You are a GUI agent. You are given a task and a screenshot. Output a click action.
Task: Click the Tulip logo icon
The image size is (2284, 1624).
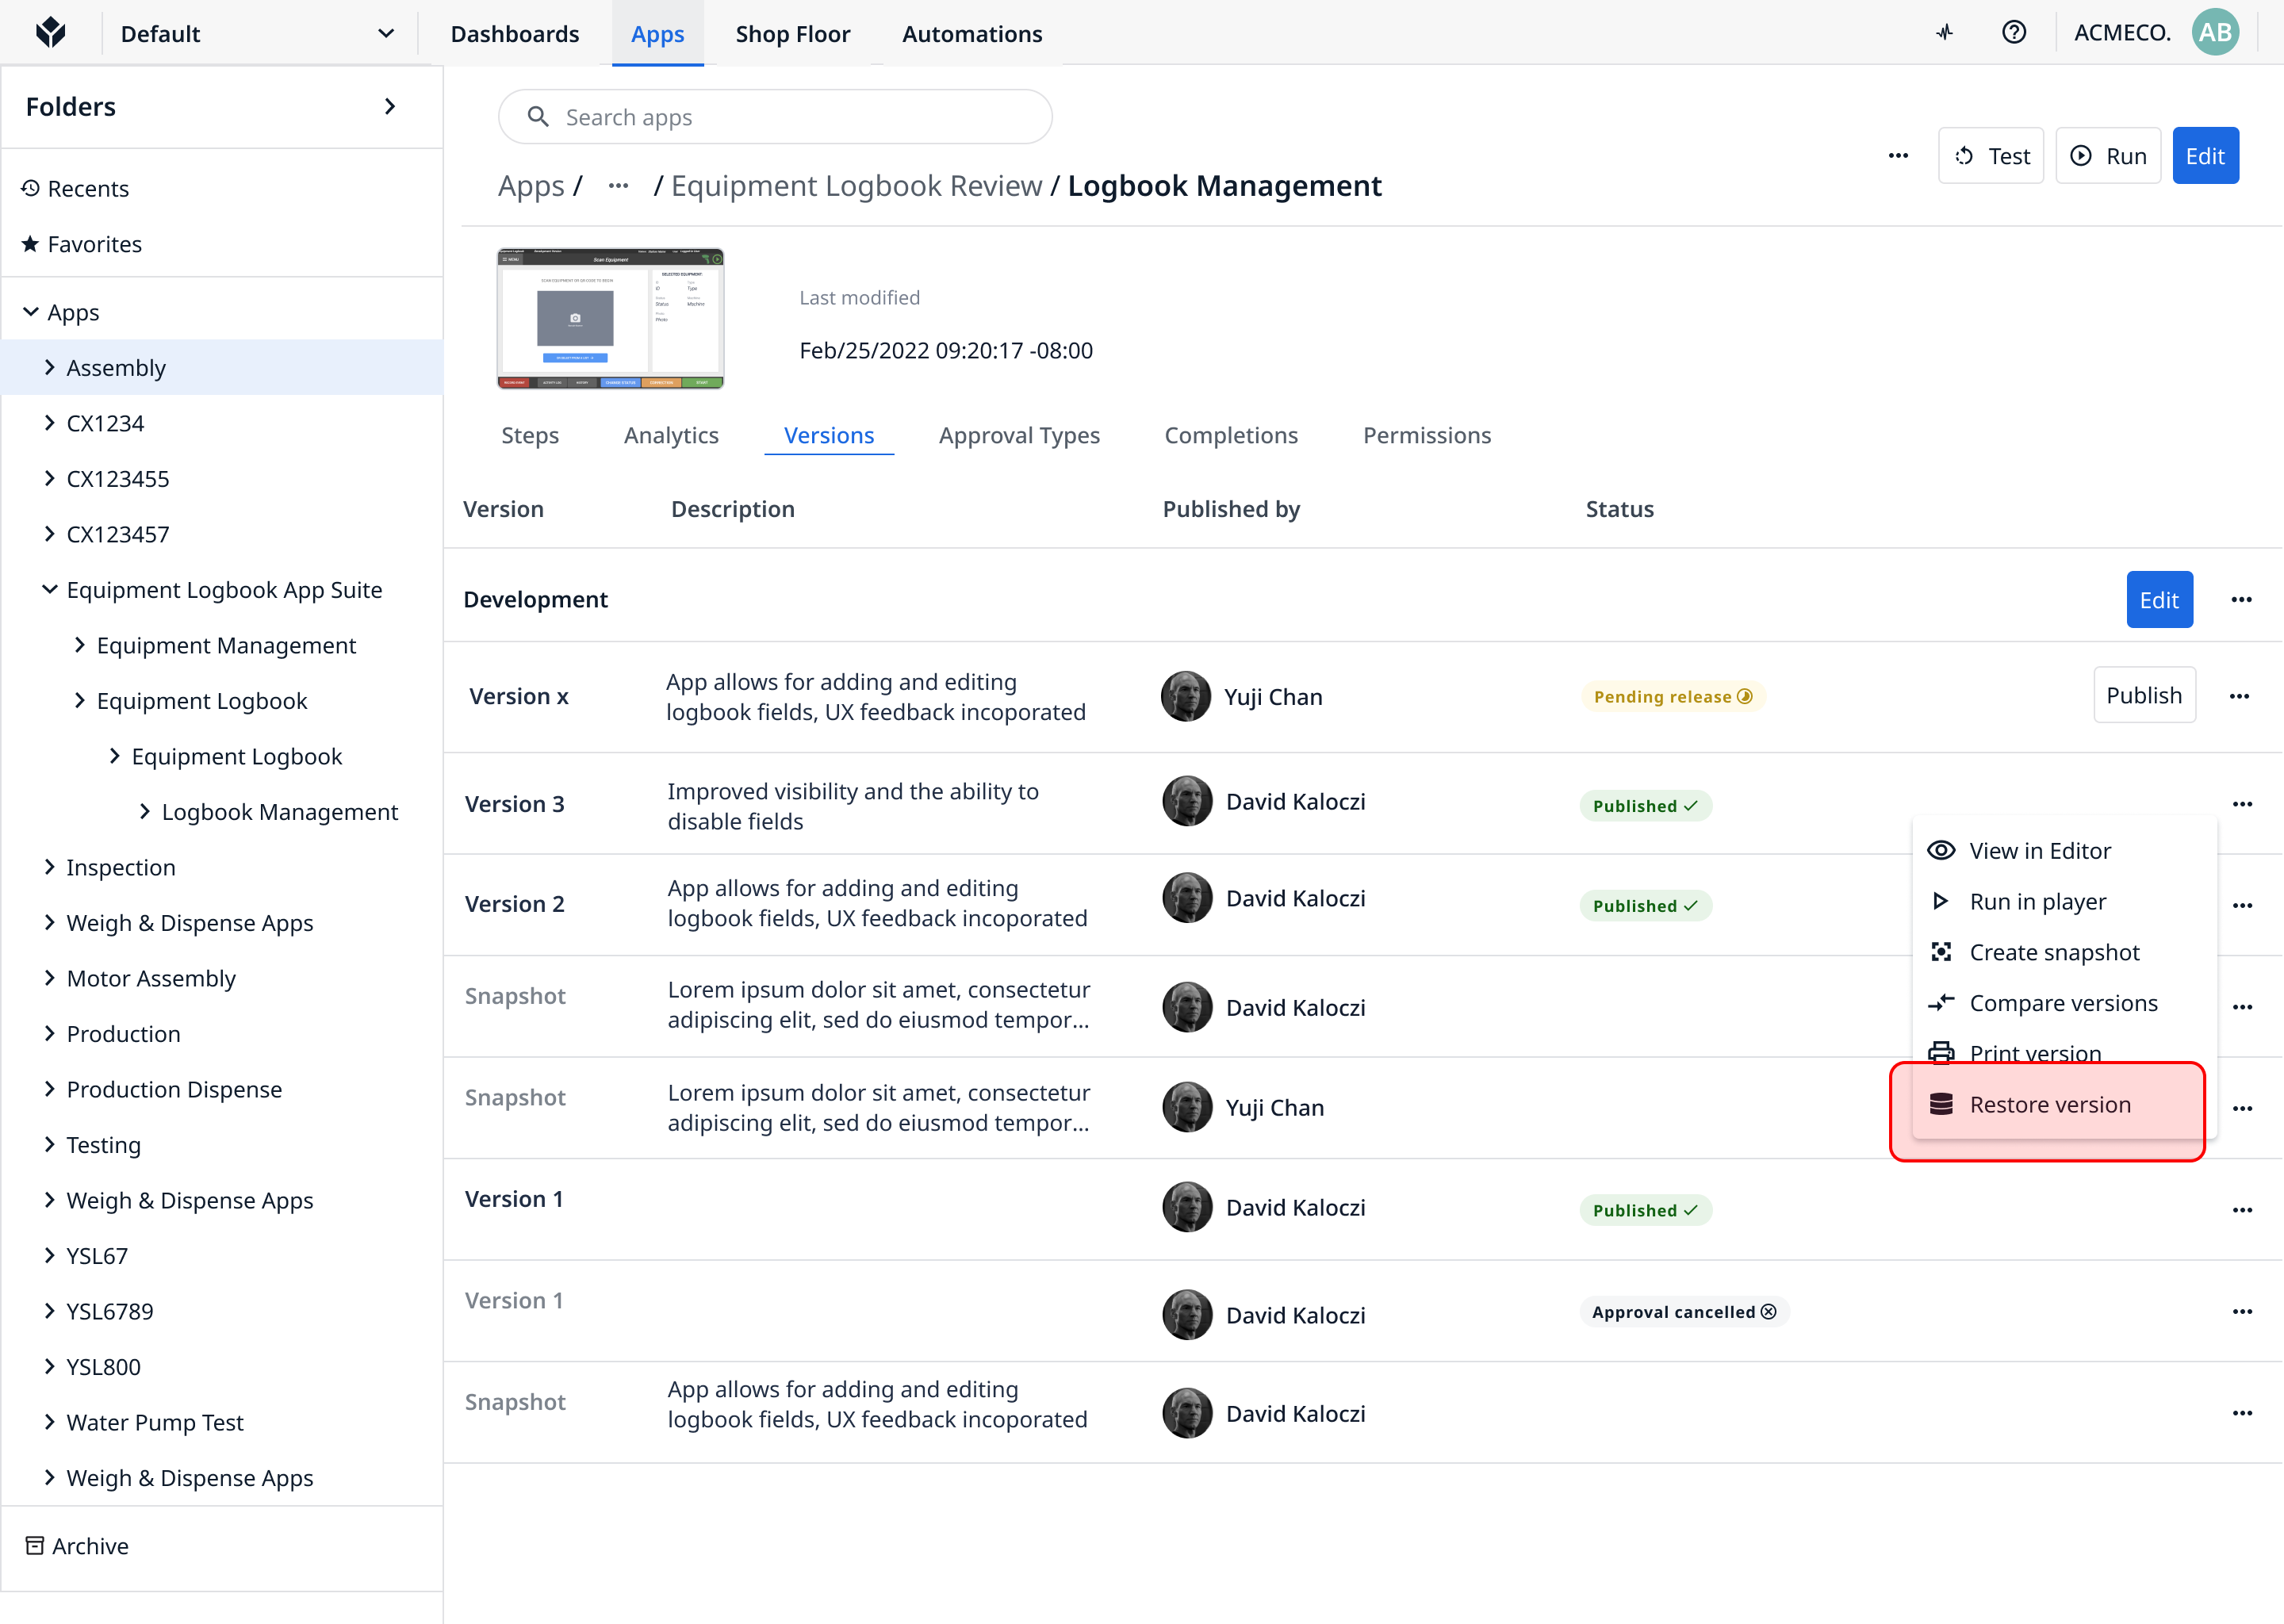pyautogui.click(x=50, y=33)
